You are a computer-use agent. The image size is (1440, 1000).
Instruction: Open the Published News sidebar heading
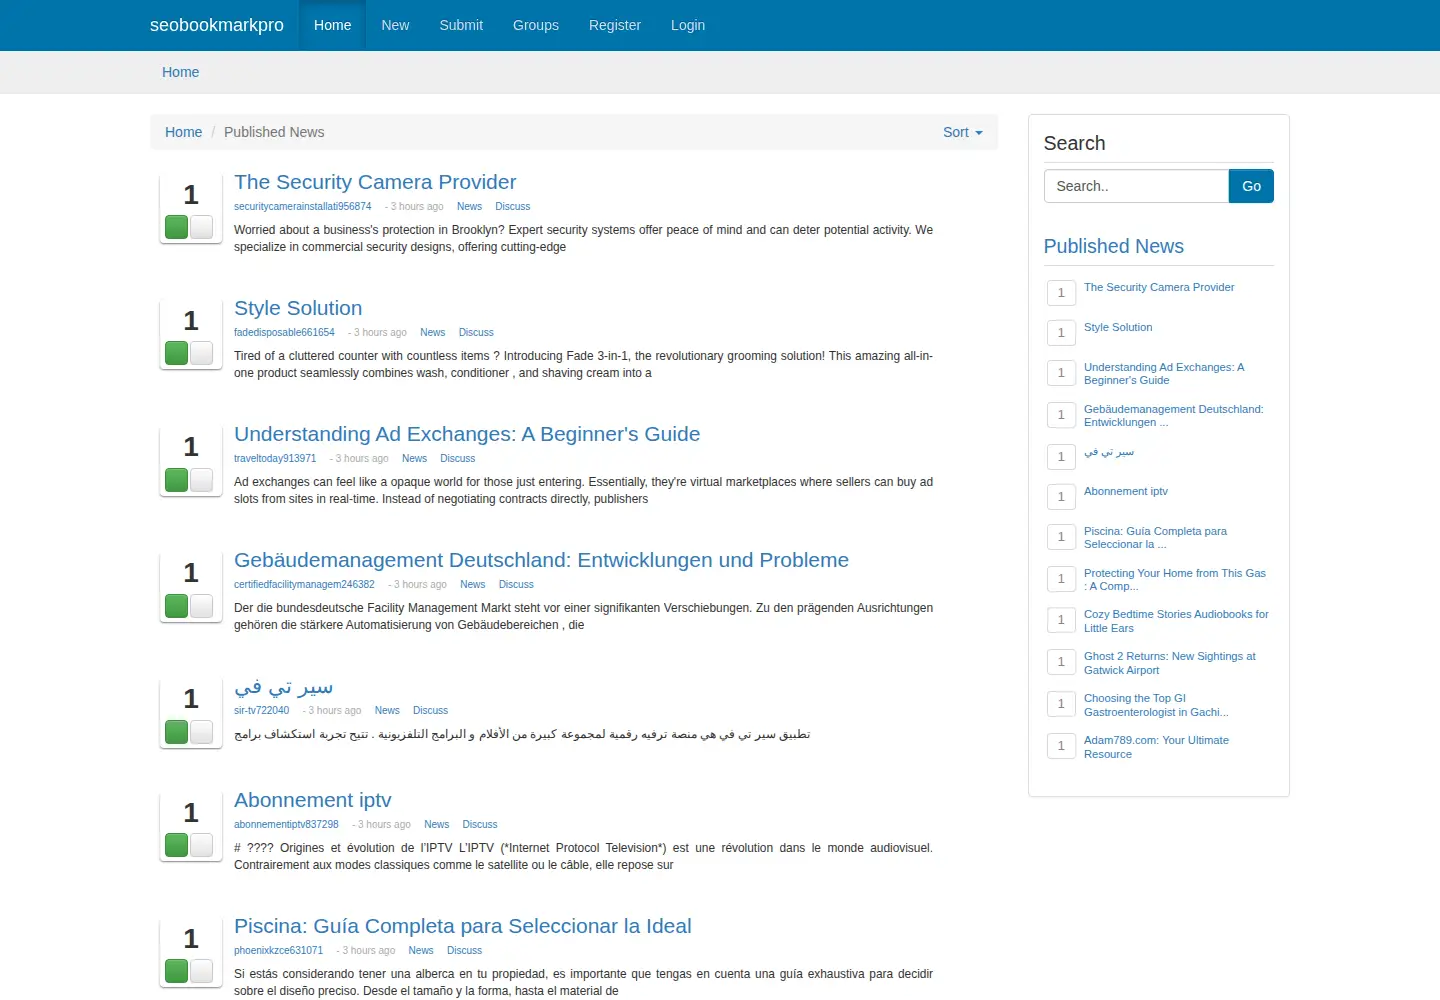pyautogui.click(x=1113, y=246)
